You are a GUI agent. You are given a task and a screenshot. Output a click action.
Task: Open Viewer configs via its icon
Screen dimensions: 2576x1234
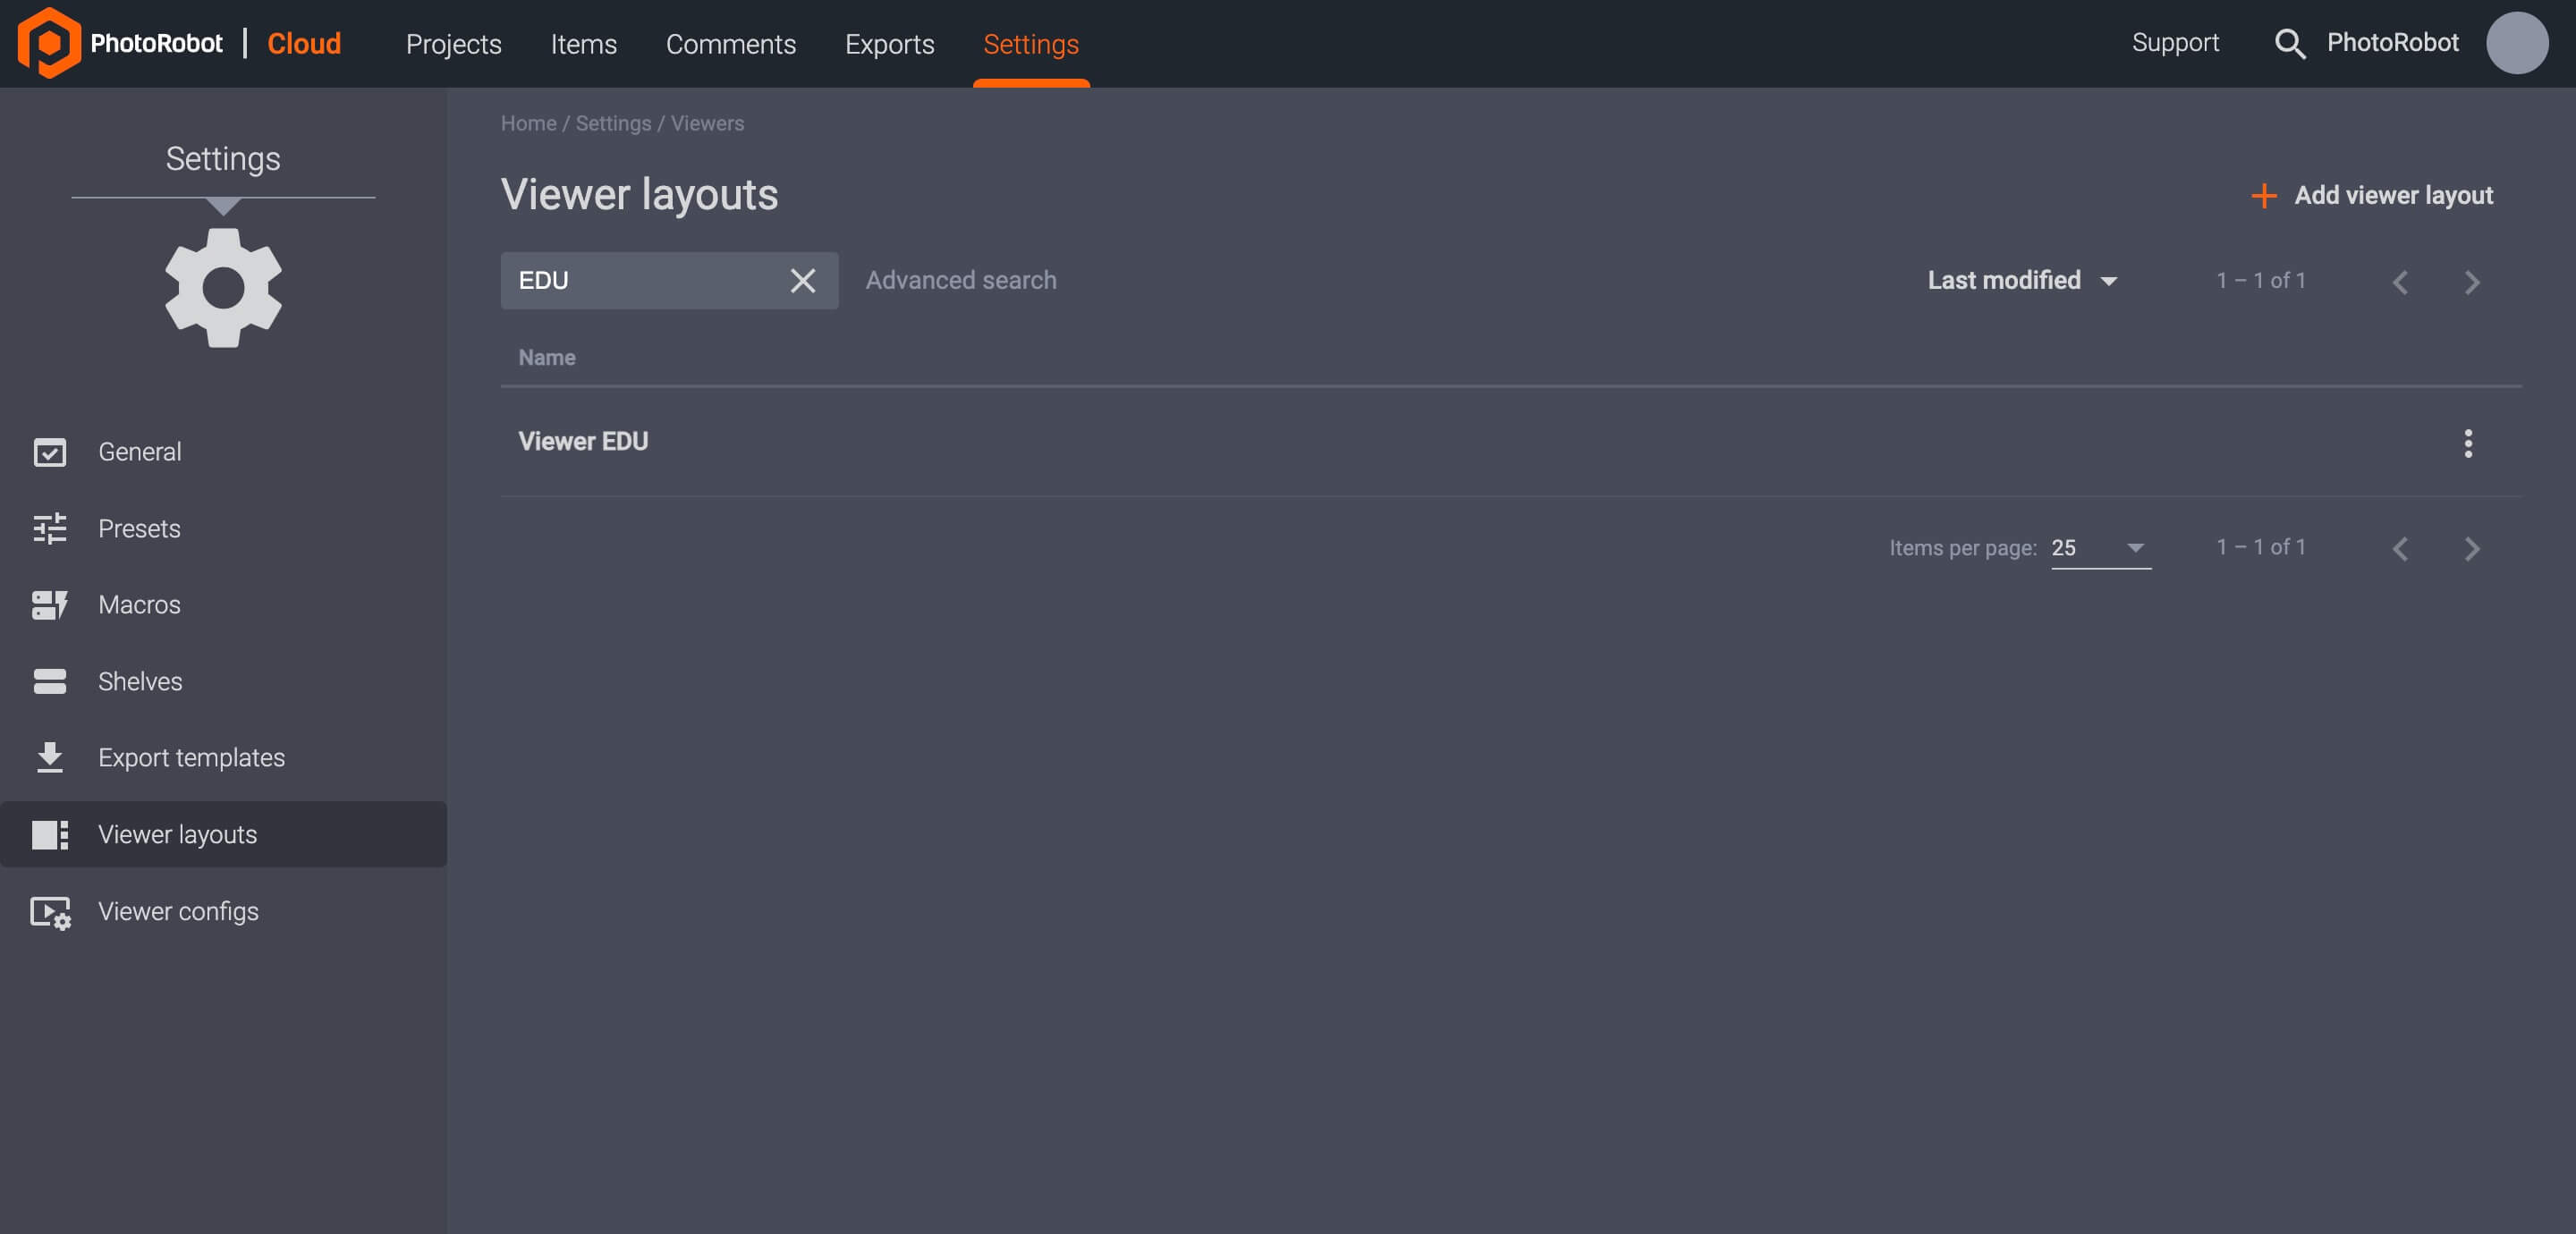(51, 911)
